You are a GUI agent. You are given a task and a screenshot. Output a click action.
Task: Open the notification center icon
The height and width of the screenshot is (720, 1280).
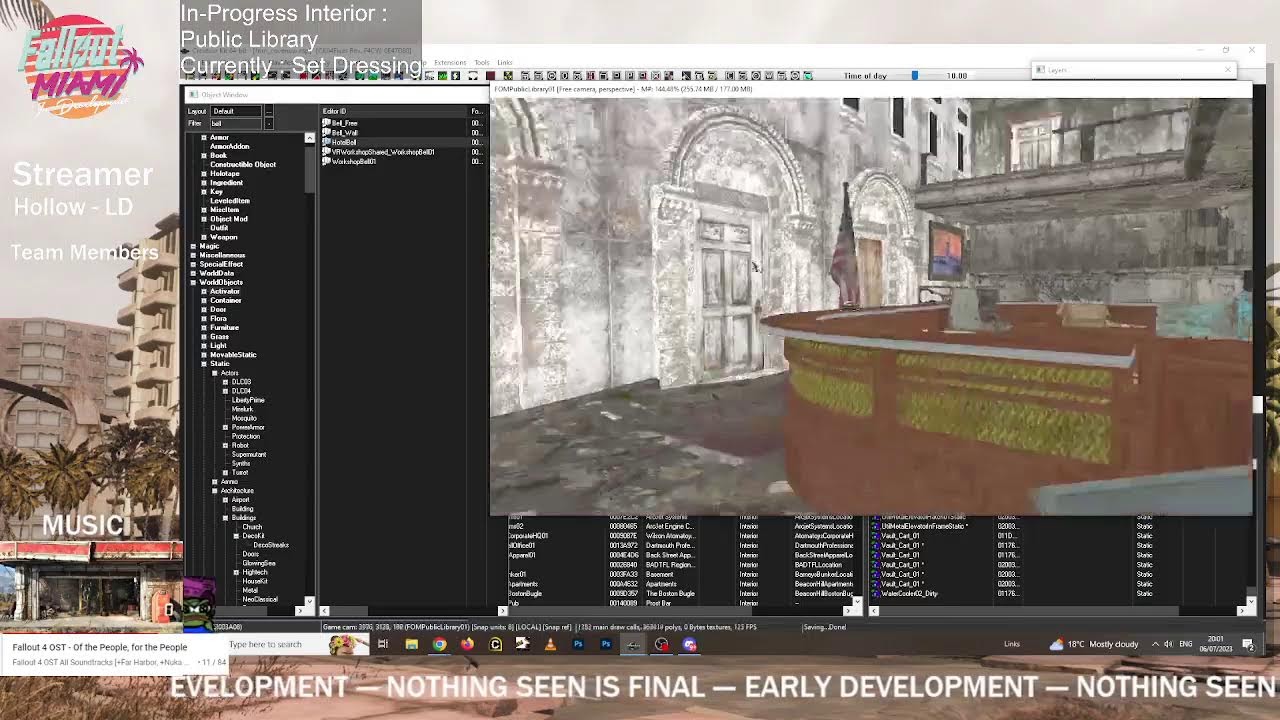(x=1248, y=645)
